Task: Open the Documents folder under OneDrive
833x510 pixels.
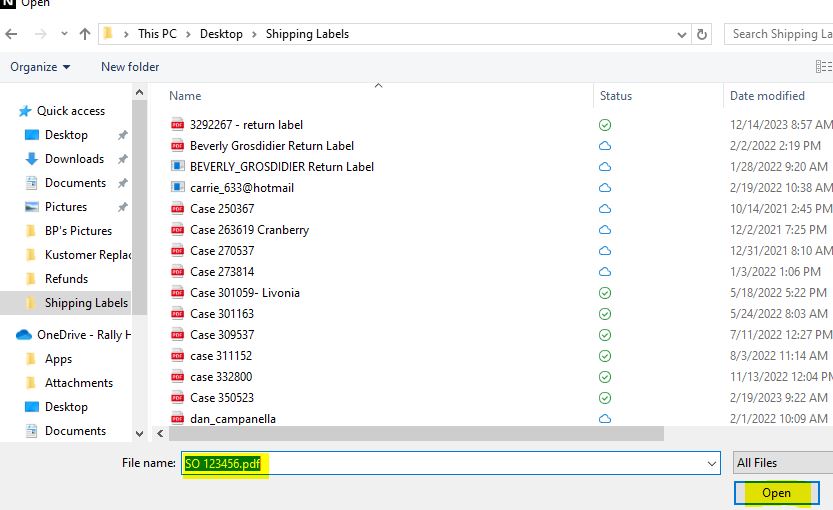Action: point(75,430)
